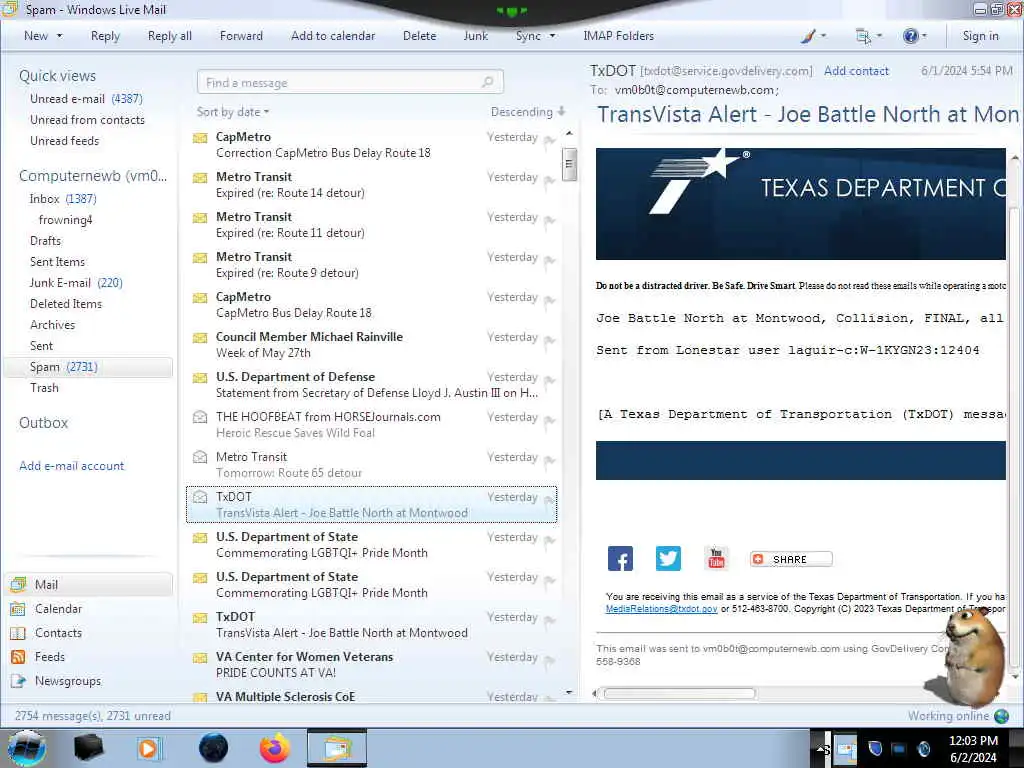Click the Add e-mail account link
The image size is (1024, 768).
[x=71, y=466]
